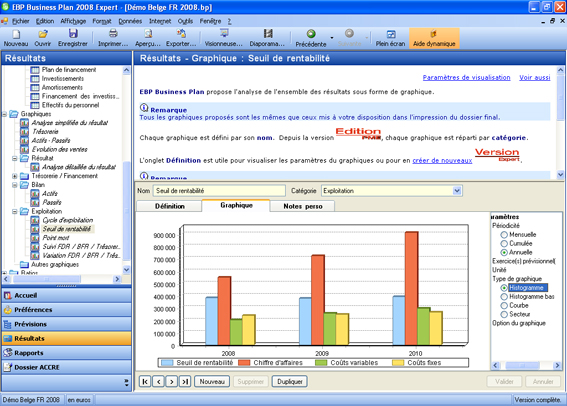
Task: Open the Affichage menu
Action: (x=73, y=21)
